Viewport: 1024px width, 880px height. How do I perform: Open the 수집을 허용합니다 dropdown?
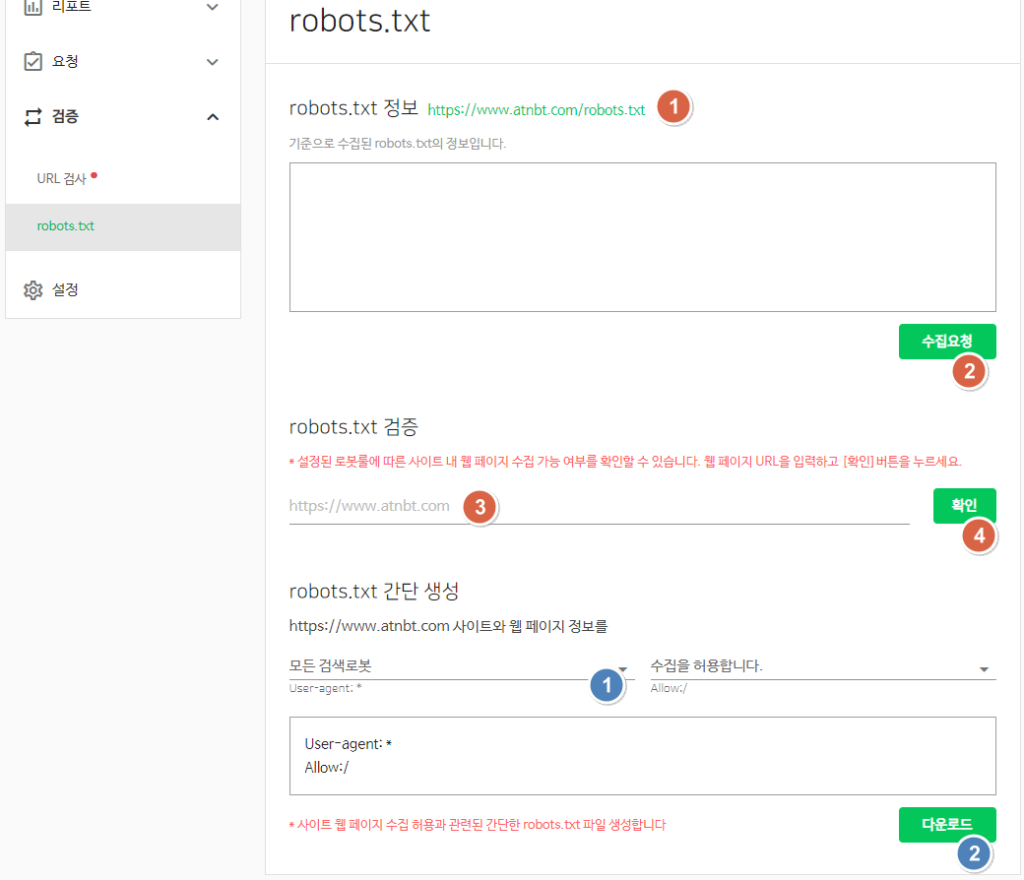coord(823,666)
